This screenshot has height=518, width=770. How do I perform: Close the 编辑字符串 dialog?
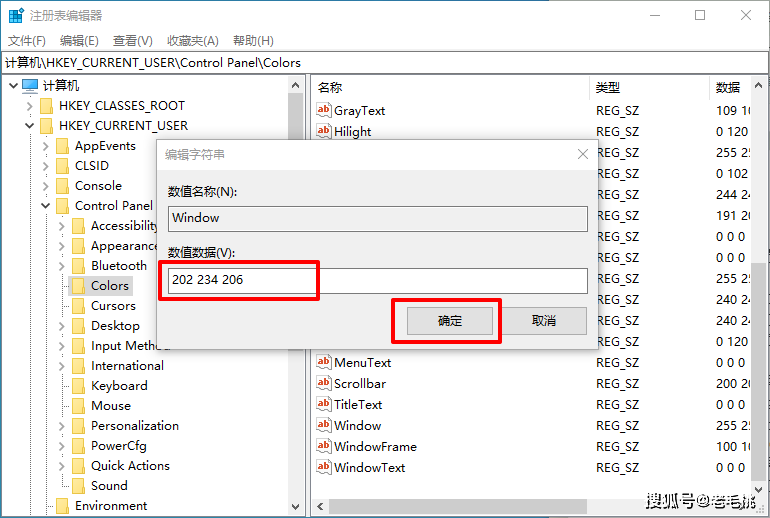click(x=583, y=154)
